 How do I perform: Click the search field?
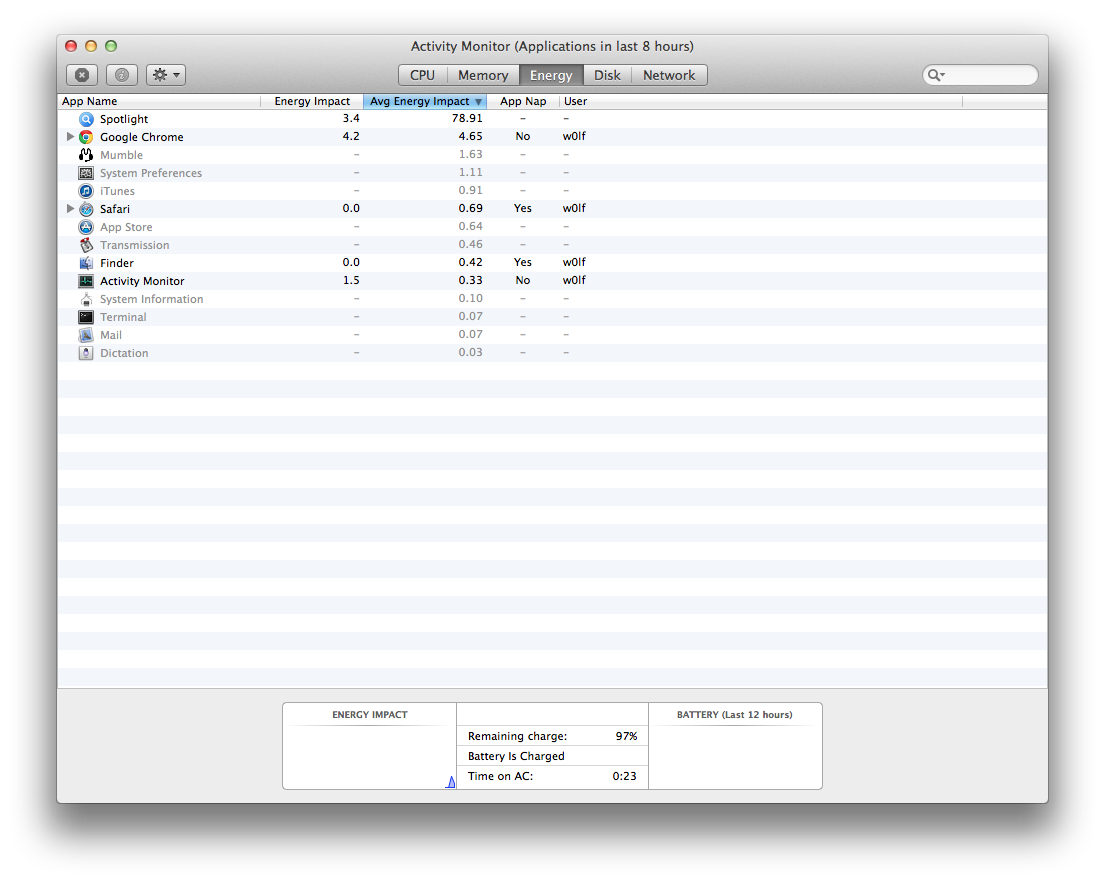(980, 75)
